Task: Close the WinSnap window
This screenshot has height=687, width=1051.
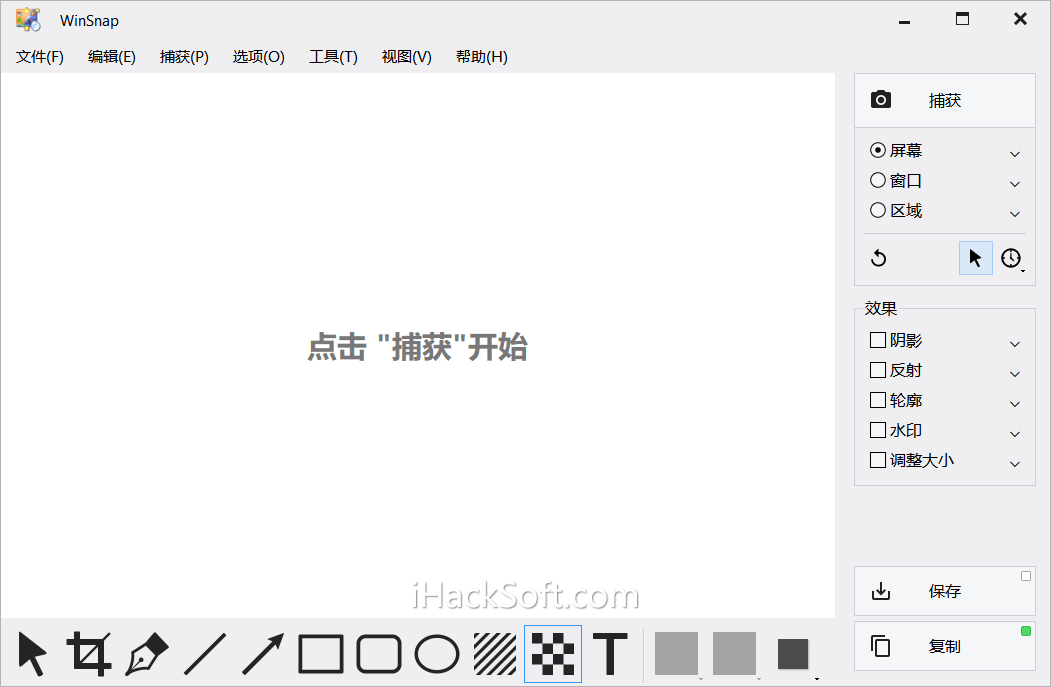Action: [1020, 19]
